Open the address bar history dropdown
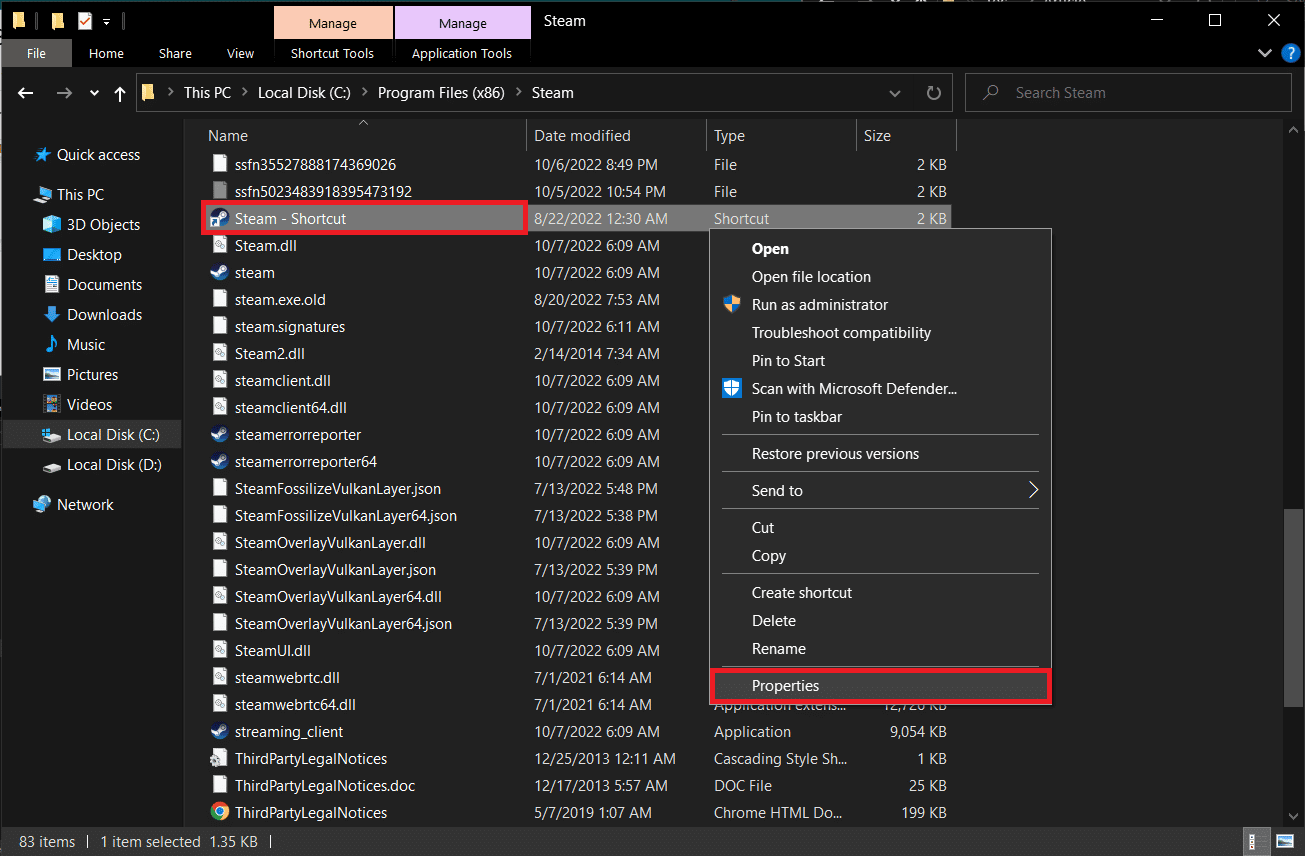The image size is (1305, 856). [x=895, y=92]
